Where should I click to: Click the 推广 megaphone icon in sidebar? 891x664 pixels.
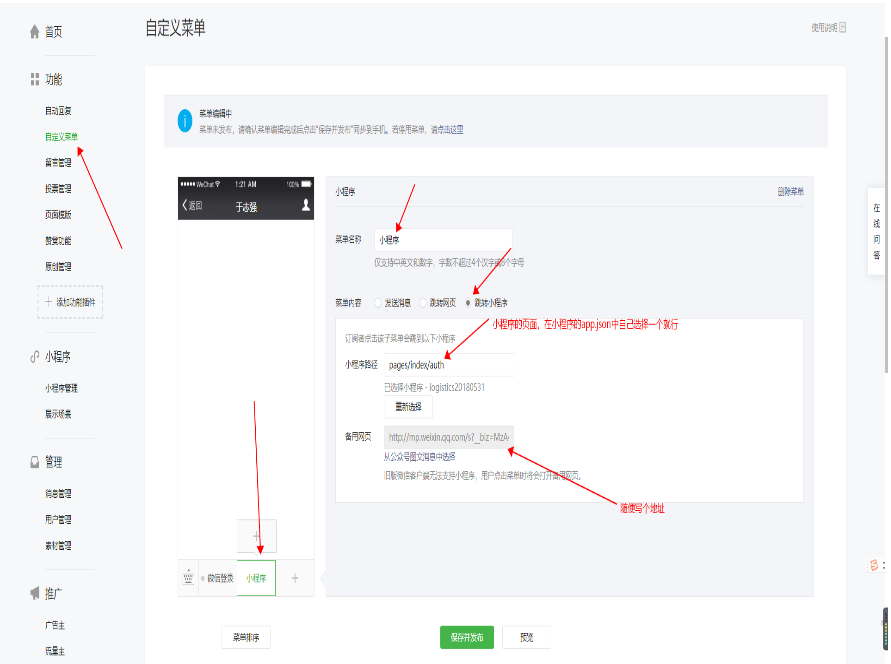(35, 594)
